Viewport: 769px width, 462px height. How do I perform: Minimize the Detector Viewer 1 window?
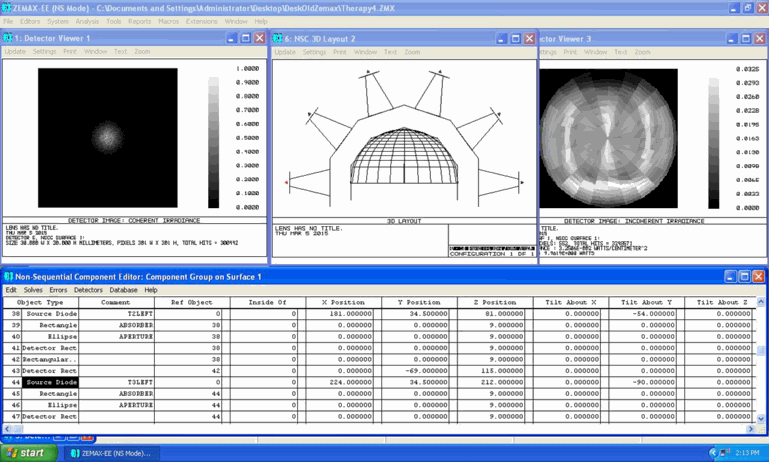coord(232,38)
